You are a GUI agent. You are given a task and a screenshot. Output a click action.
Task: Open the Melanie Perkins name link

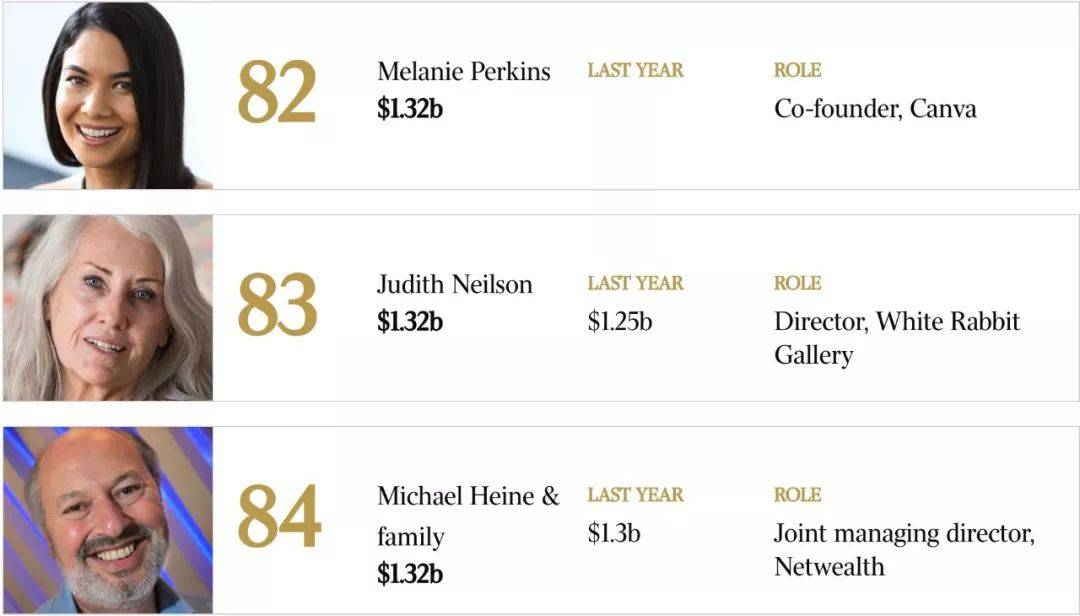464,72
